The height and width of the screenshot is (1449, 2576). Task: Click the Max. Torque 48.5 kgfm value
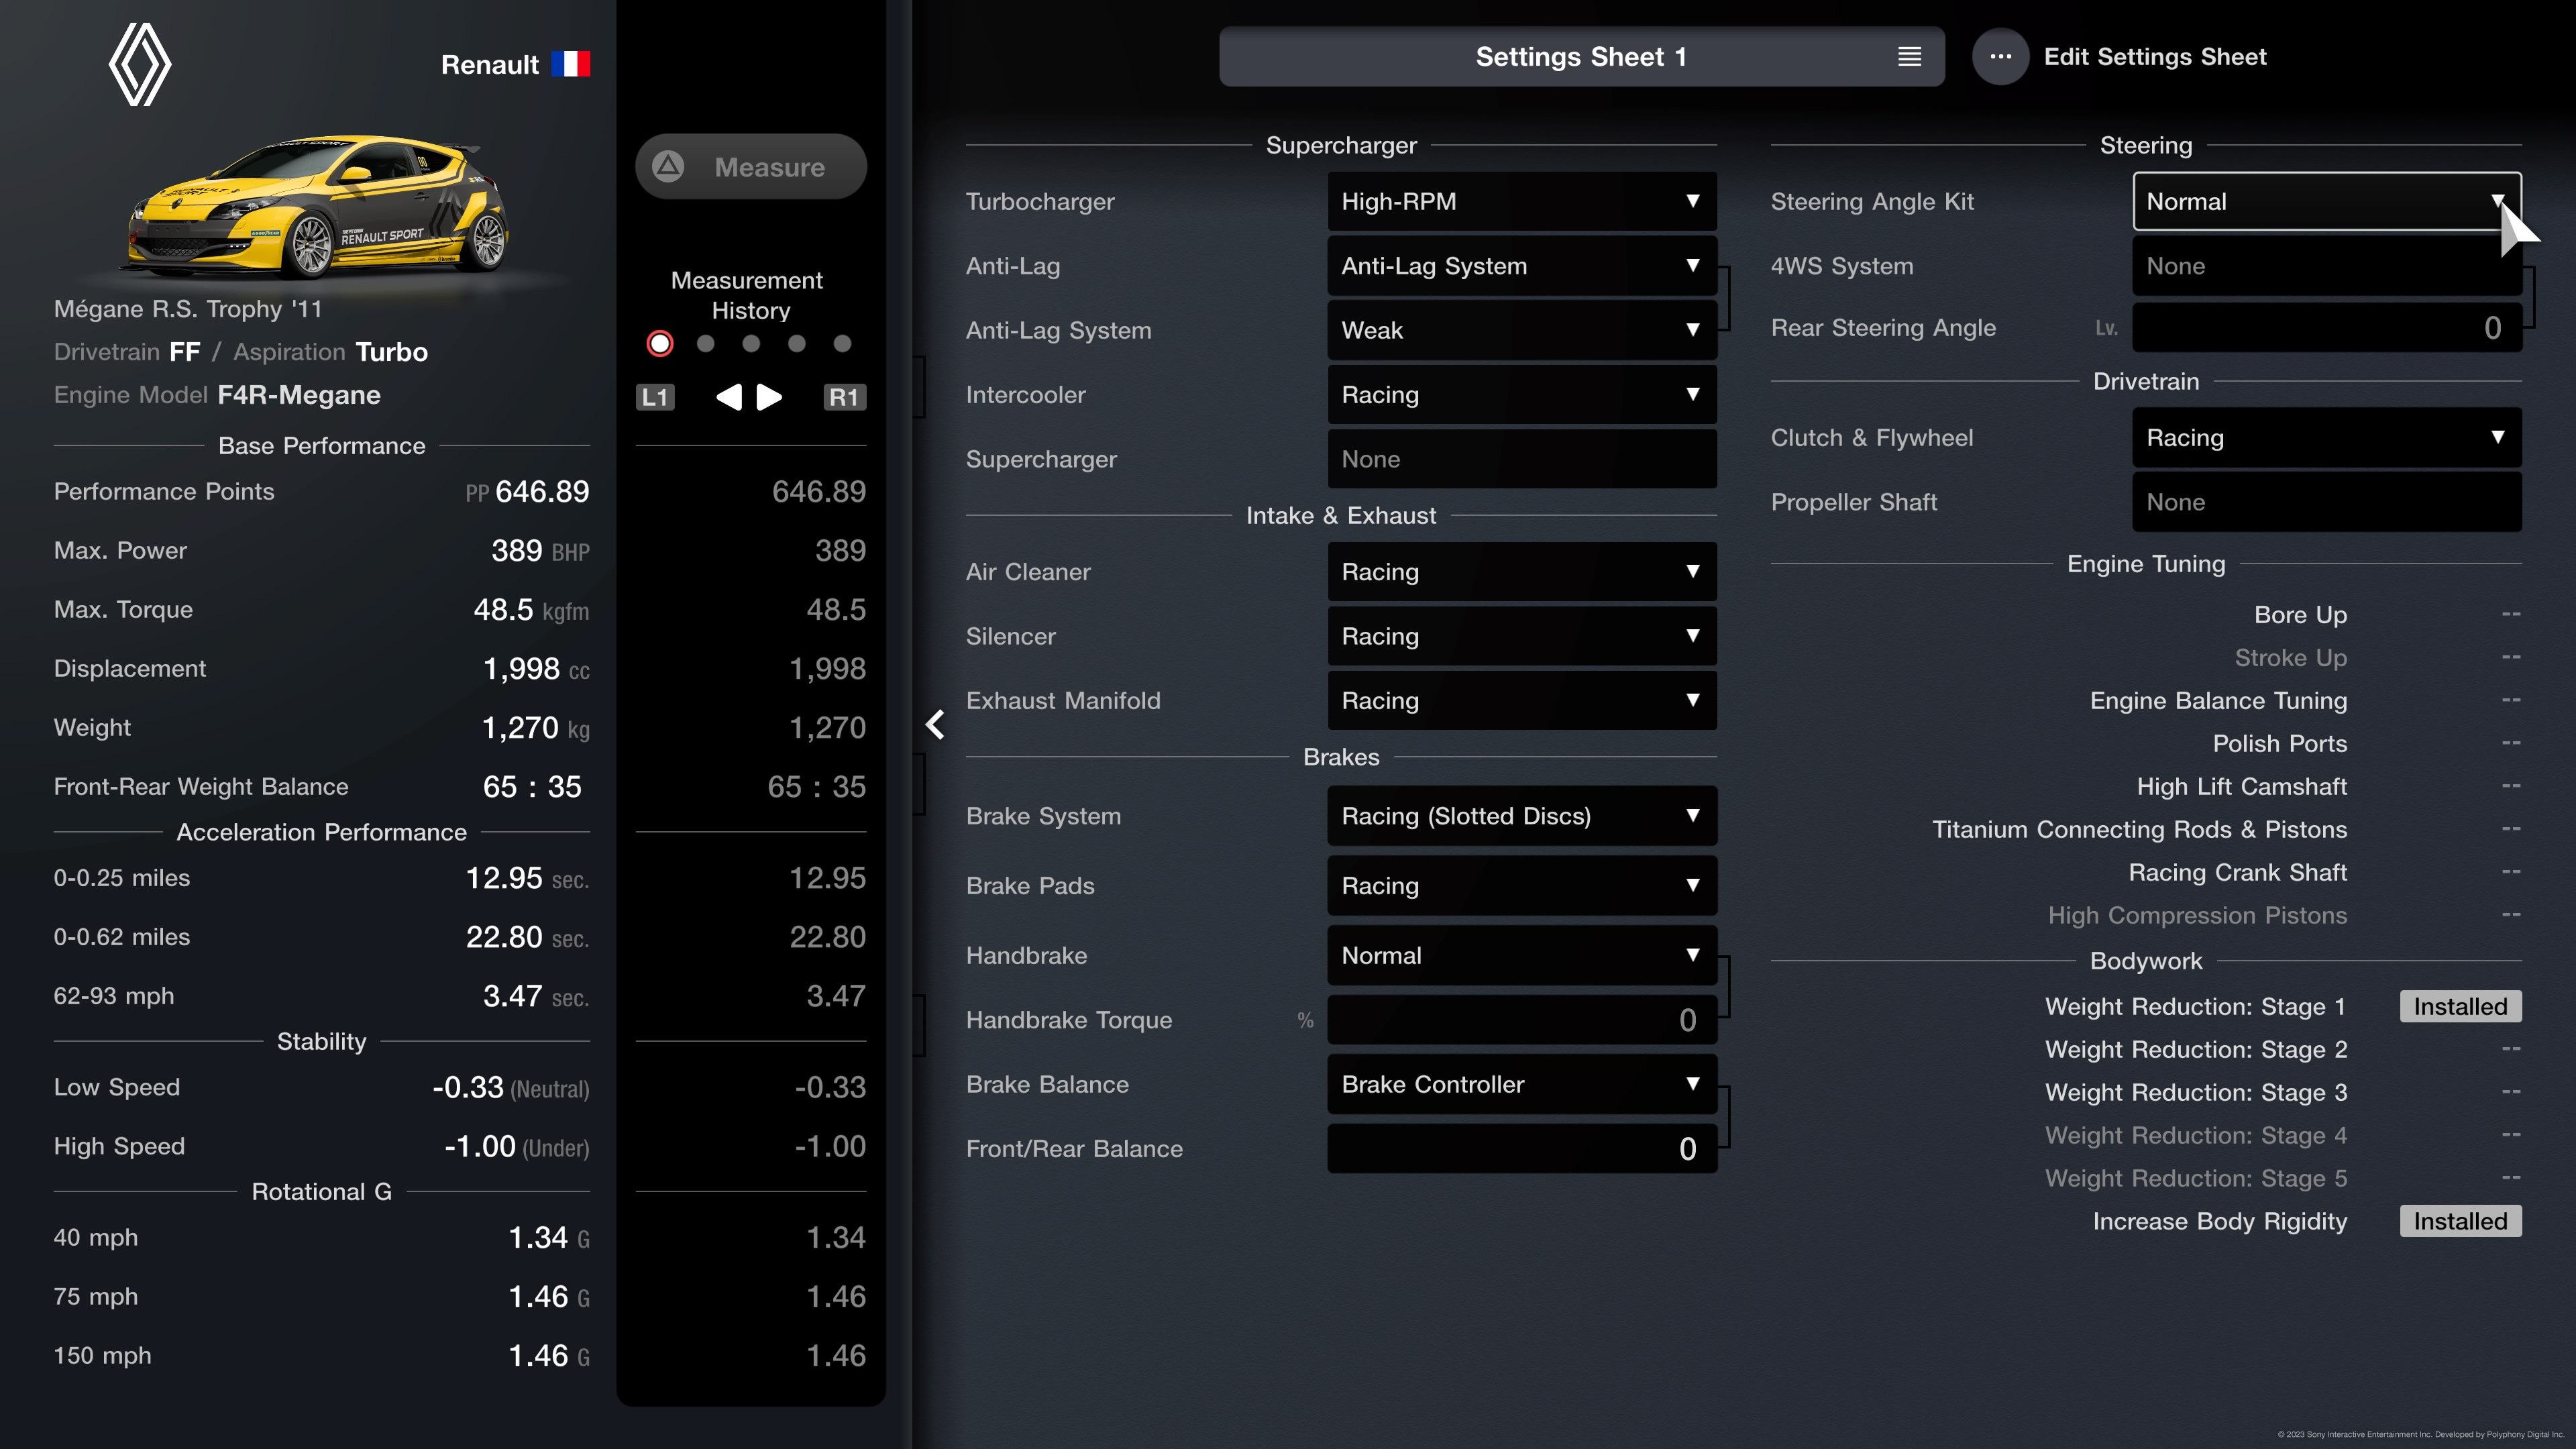pos(531,610)
